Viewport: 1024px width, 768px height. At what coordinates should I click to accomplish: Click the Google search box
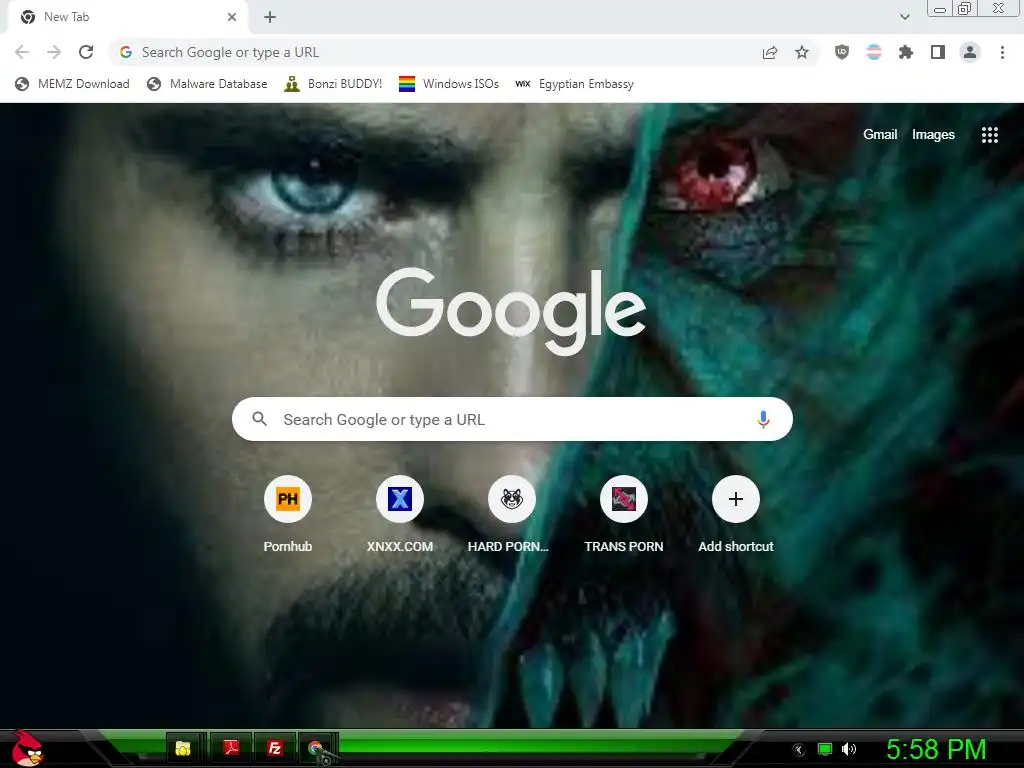tap(512, 419)
